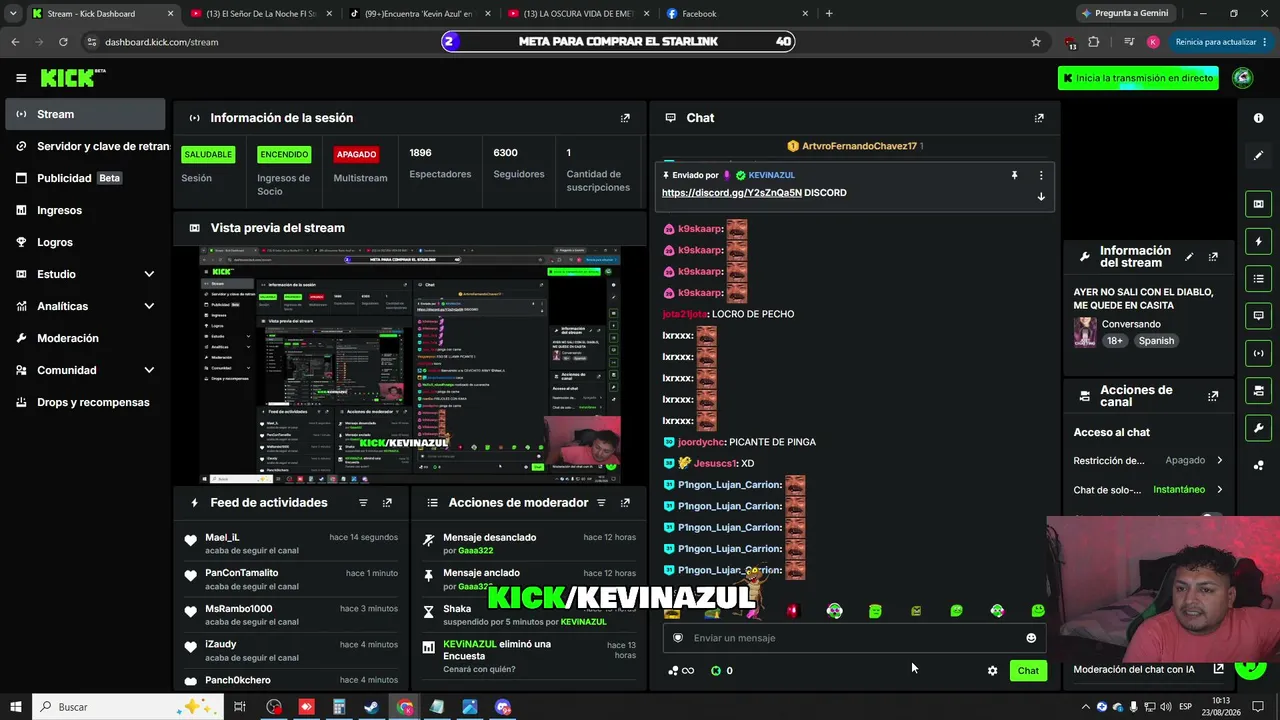
Task: Open the Windows Start menu
Action: coord(16,707)
